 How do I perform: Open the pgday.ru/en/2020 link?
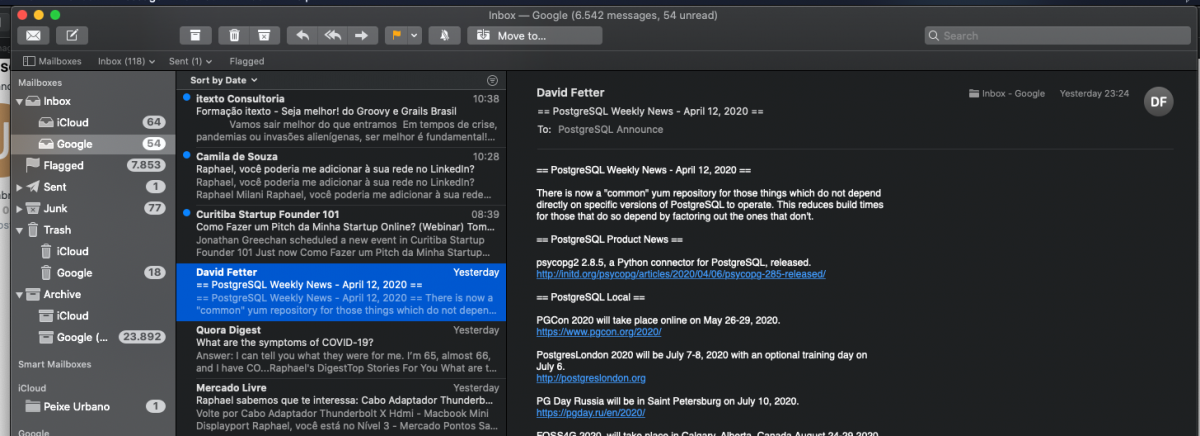pos(591,412)
